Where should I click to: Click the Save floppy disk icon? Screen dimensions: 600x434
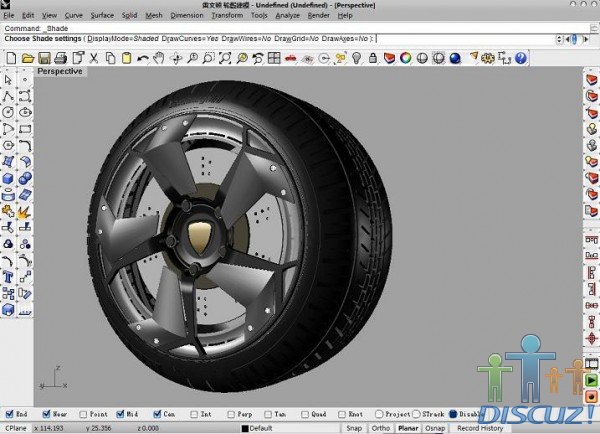coord(44,58)
